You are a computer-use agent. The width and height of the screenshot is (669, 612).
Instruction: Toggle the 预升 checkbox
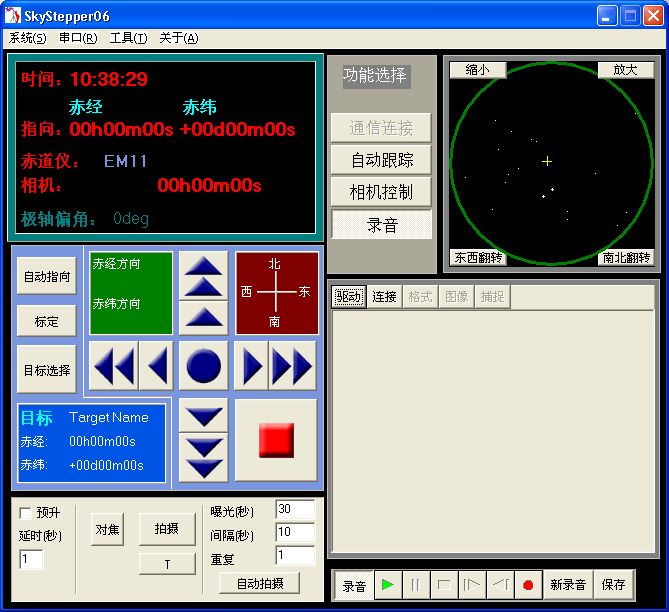coord(25,513)
